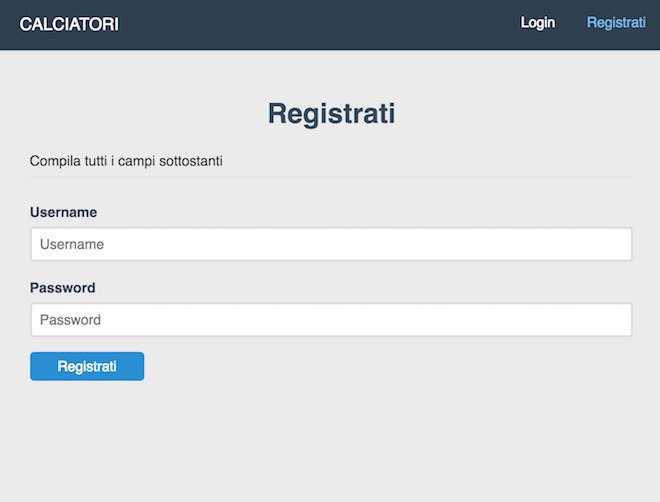Open the Login page from navbar

click(537, 23)
